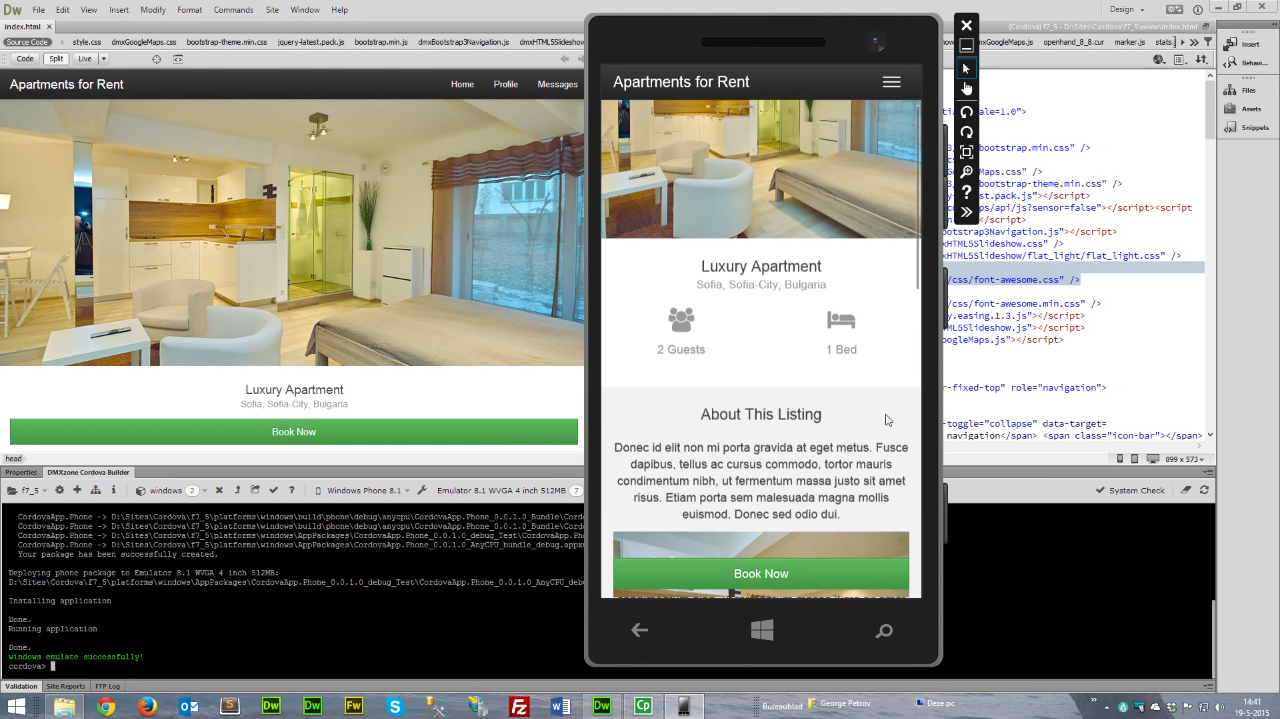Click the checkmark icon in Cordova Builder toolbar
This screenshot has height=719, width=1280.
(x=273, y=490)
